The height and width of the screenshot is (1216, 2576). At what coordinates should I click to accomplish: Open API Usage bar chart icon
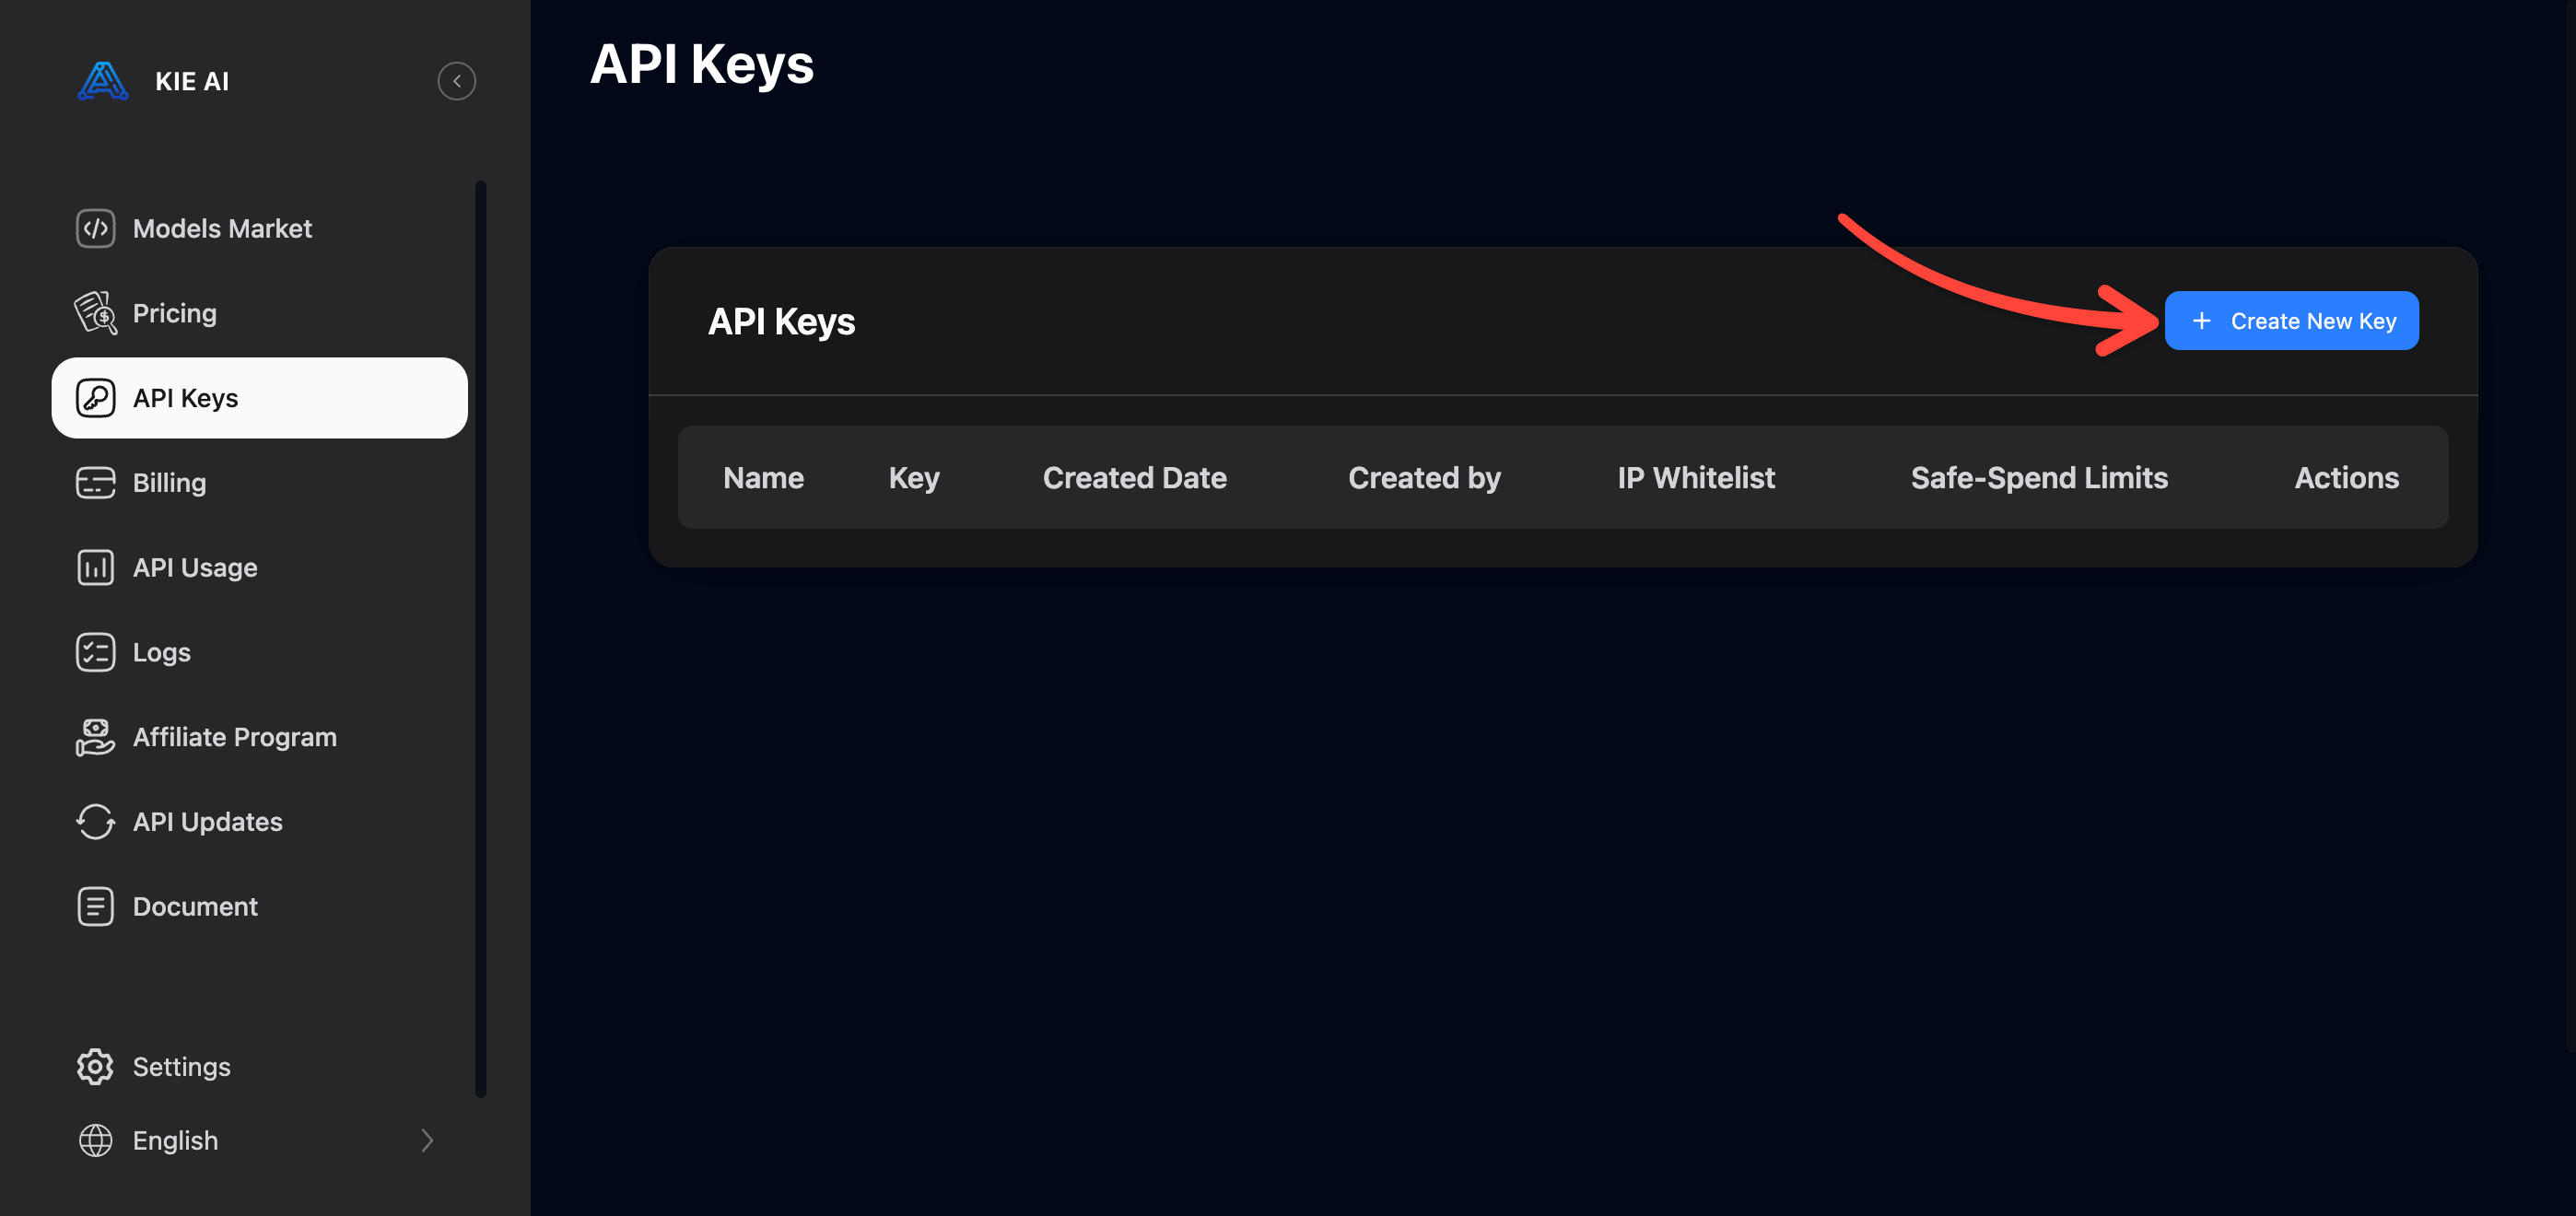click(96, 568)
